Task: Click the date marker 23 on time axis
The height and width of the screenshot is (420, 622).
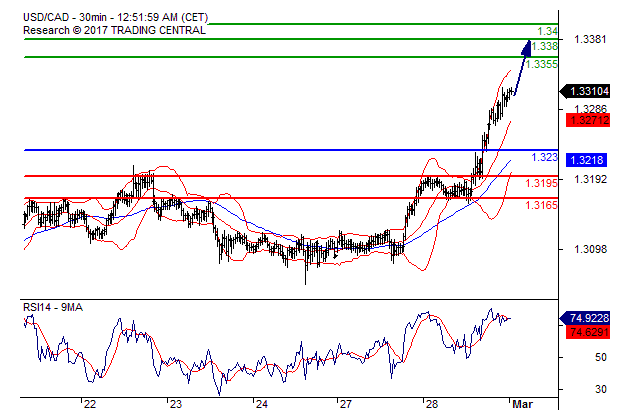Action: coord(176,404)
